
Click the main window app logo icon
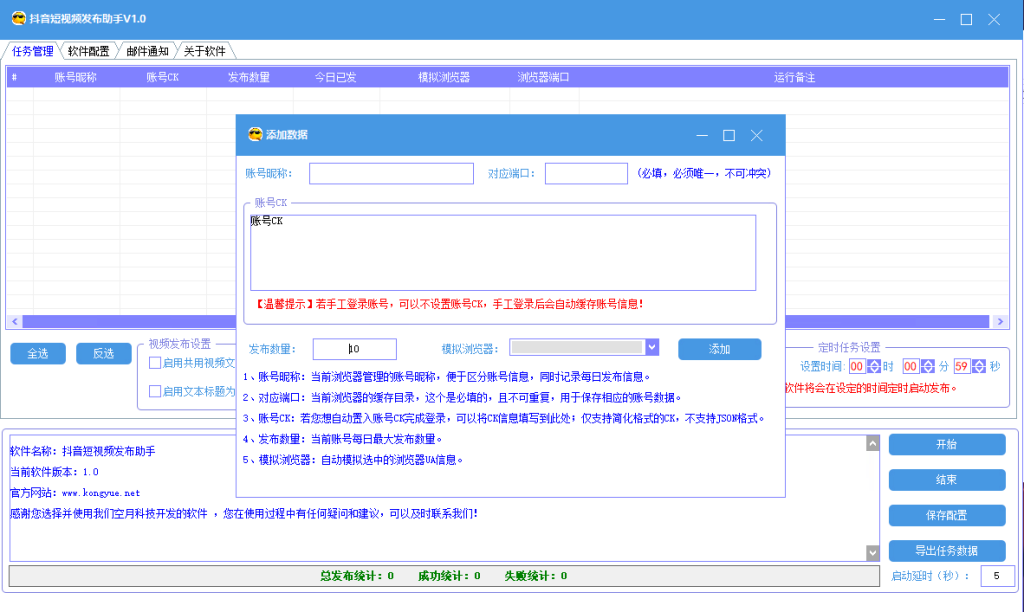(x=18, y=18)
